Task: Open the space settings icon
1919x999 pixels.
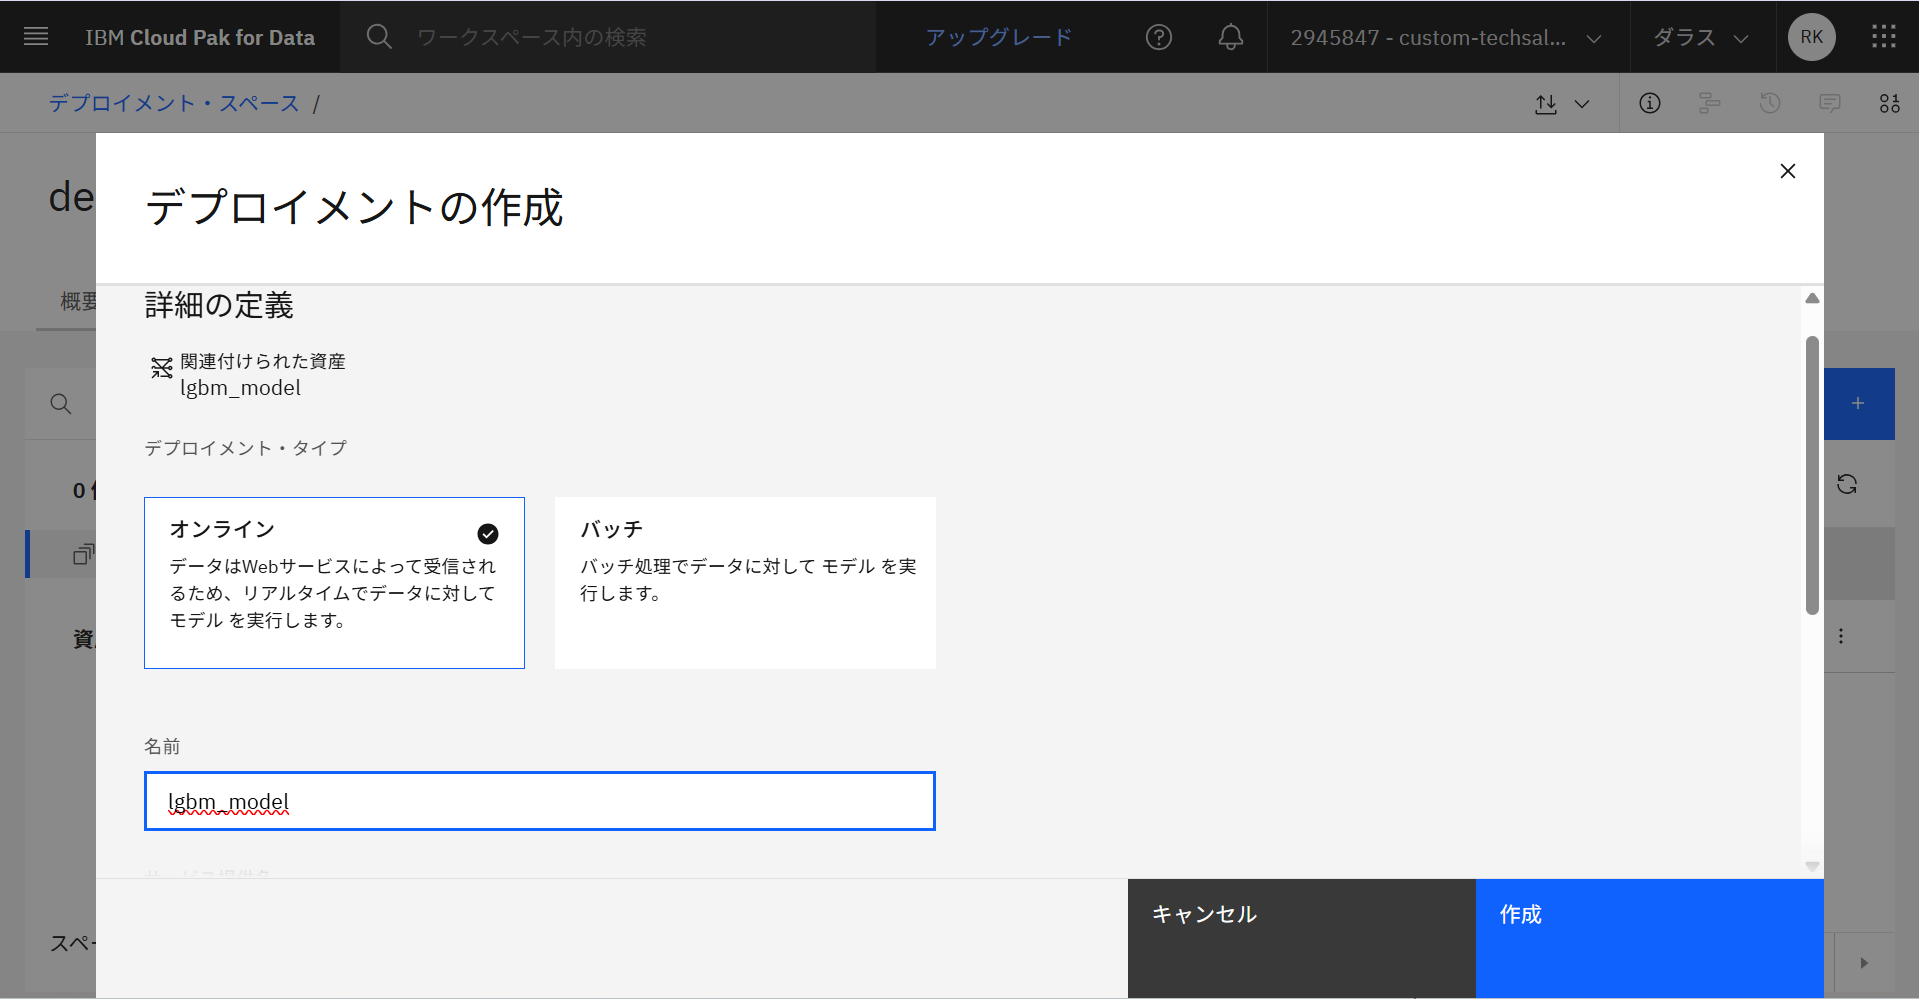Action: [1890, 103]
